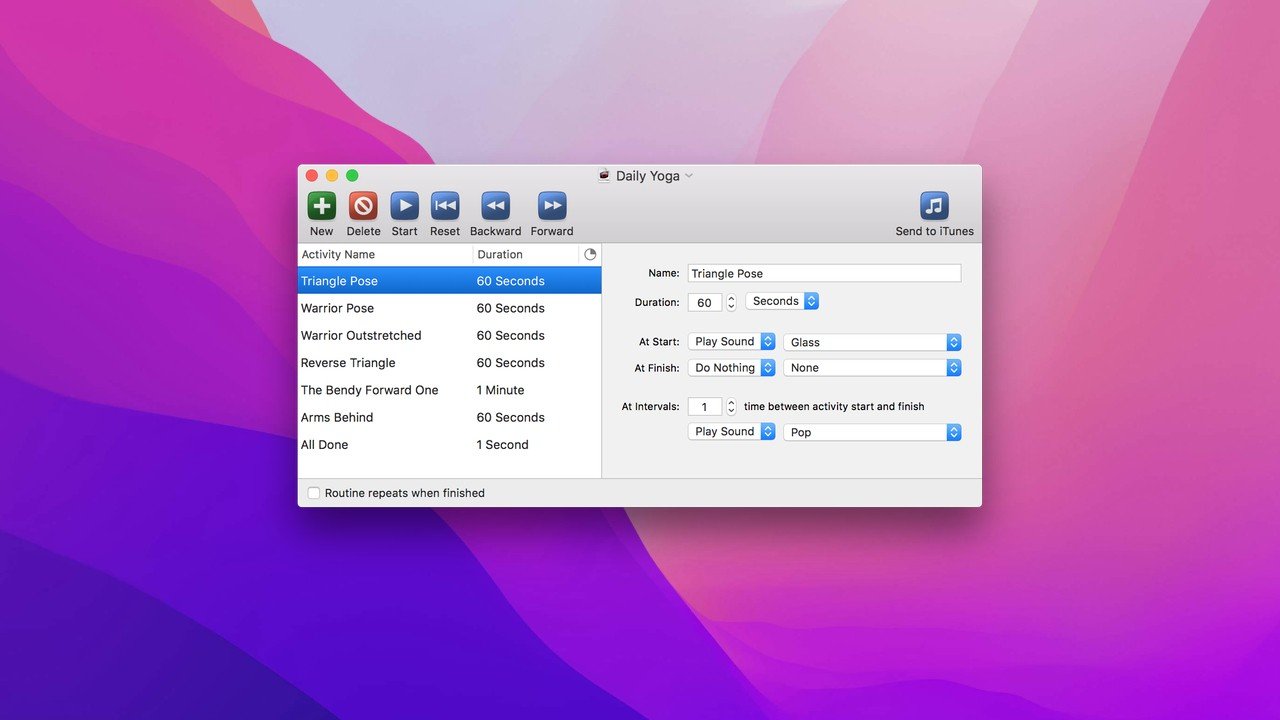Sort by Activity Name column header
Screen dimensions: 1280x720
tap(385, 255)
